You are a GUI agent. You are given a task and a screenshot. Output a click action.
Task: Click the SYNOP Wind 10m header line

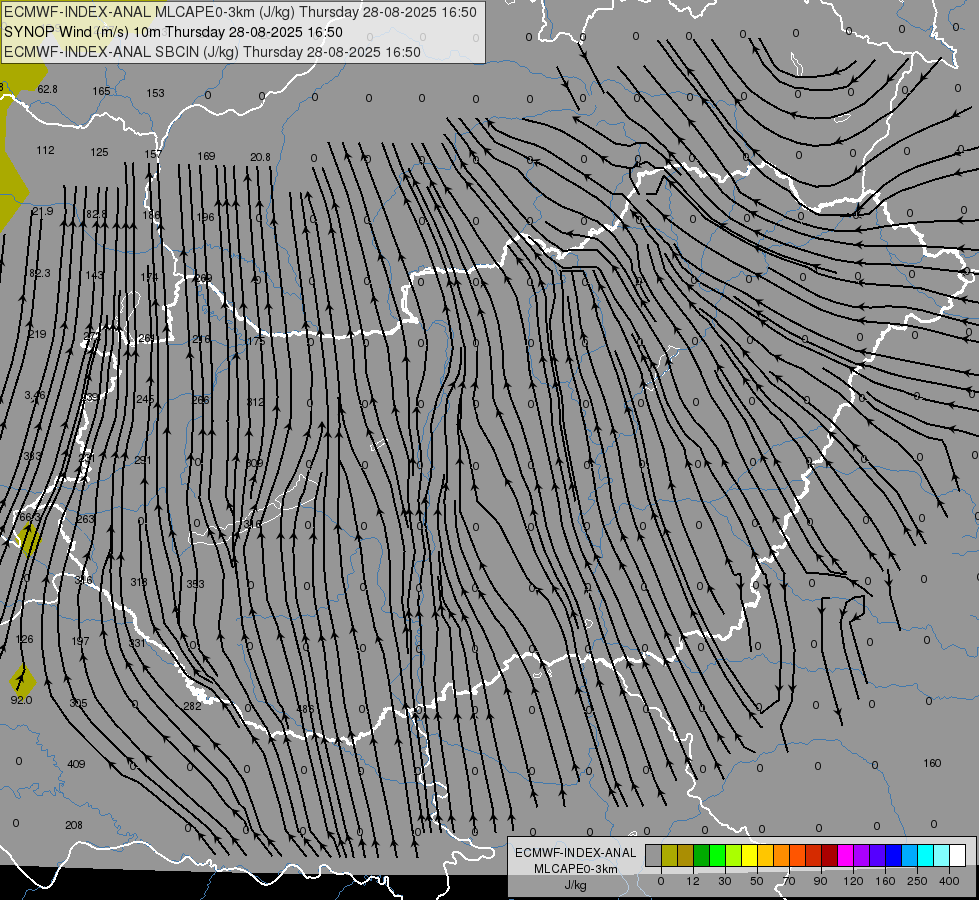pos(174,32)
